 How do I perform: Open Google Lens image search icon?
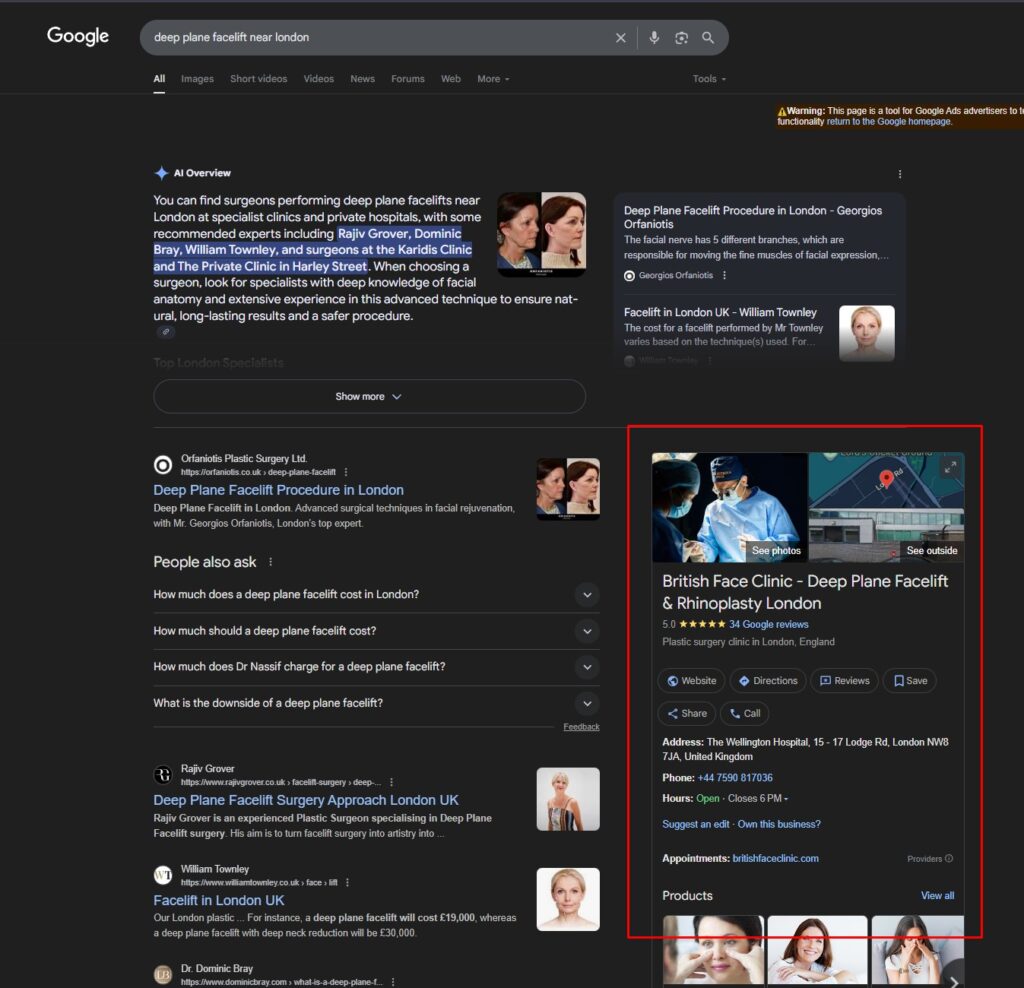pyautogui.click(x=681, y=38)
